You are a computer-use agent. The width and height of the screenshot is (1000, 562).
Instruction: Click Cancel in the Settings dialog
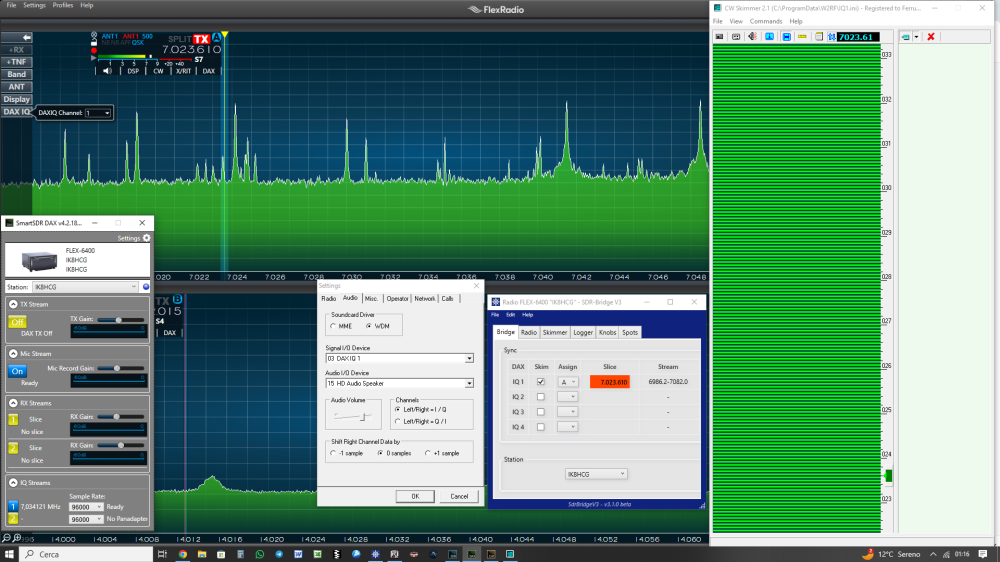tap(459, 496)
